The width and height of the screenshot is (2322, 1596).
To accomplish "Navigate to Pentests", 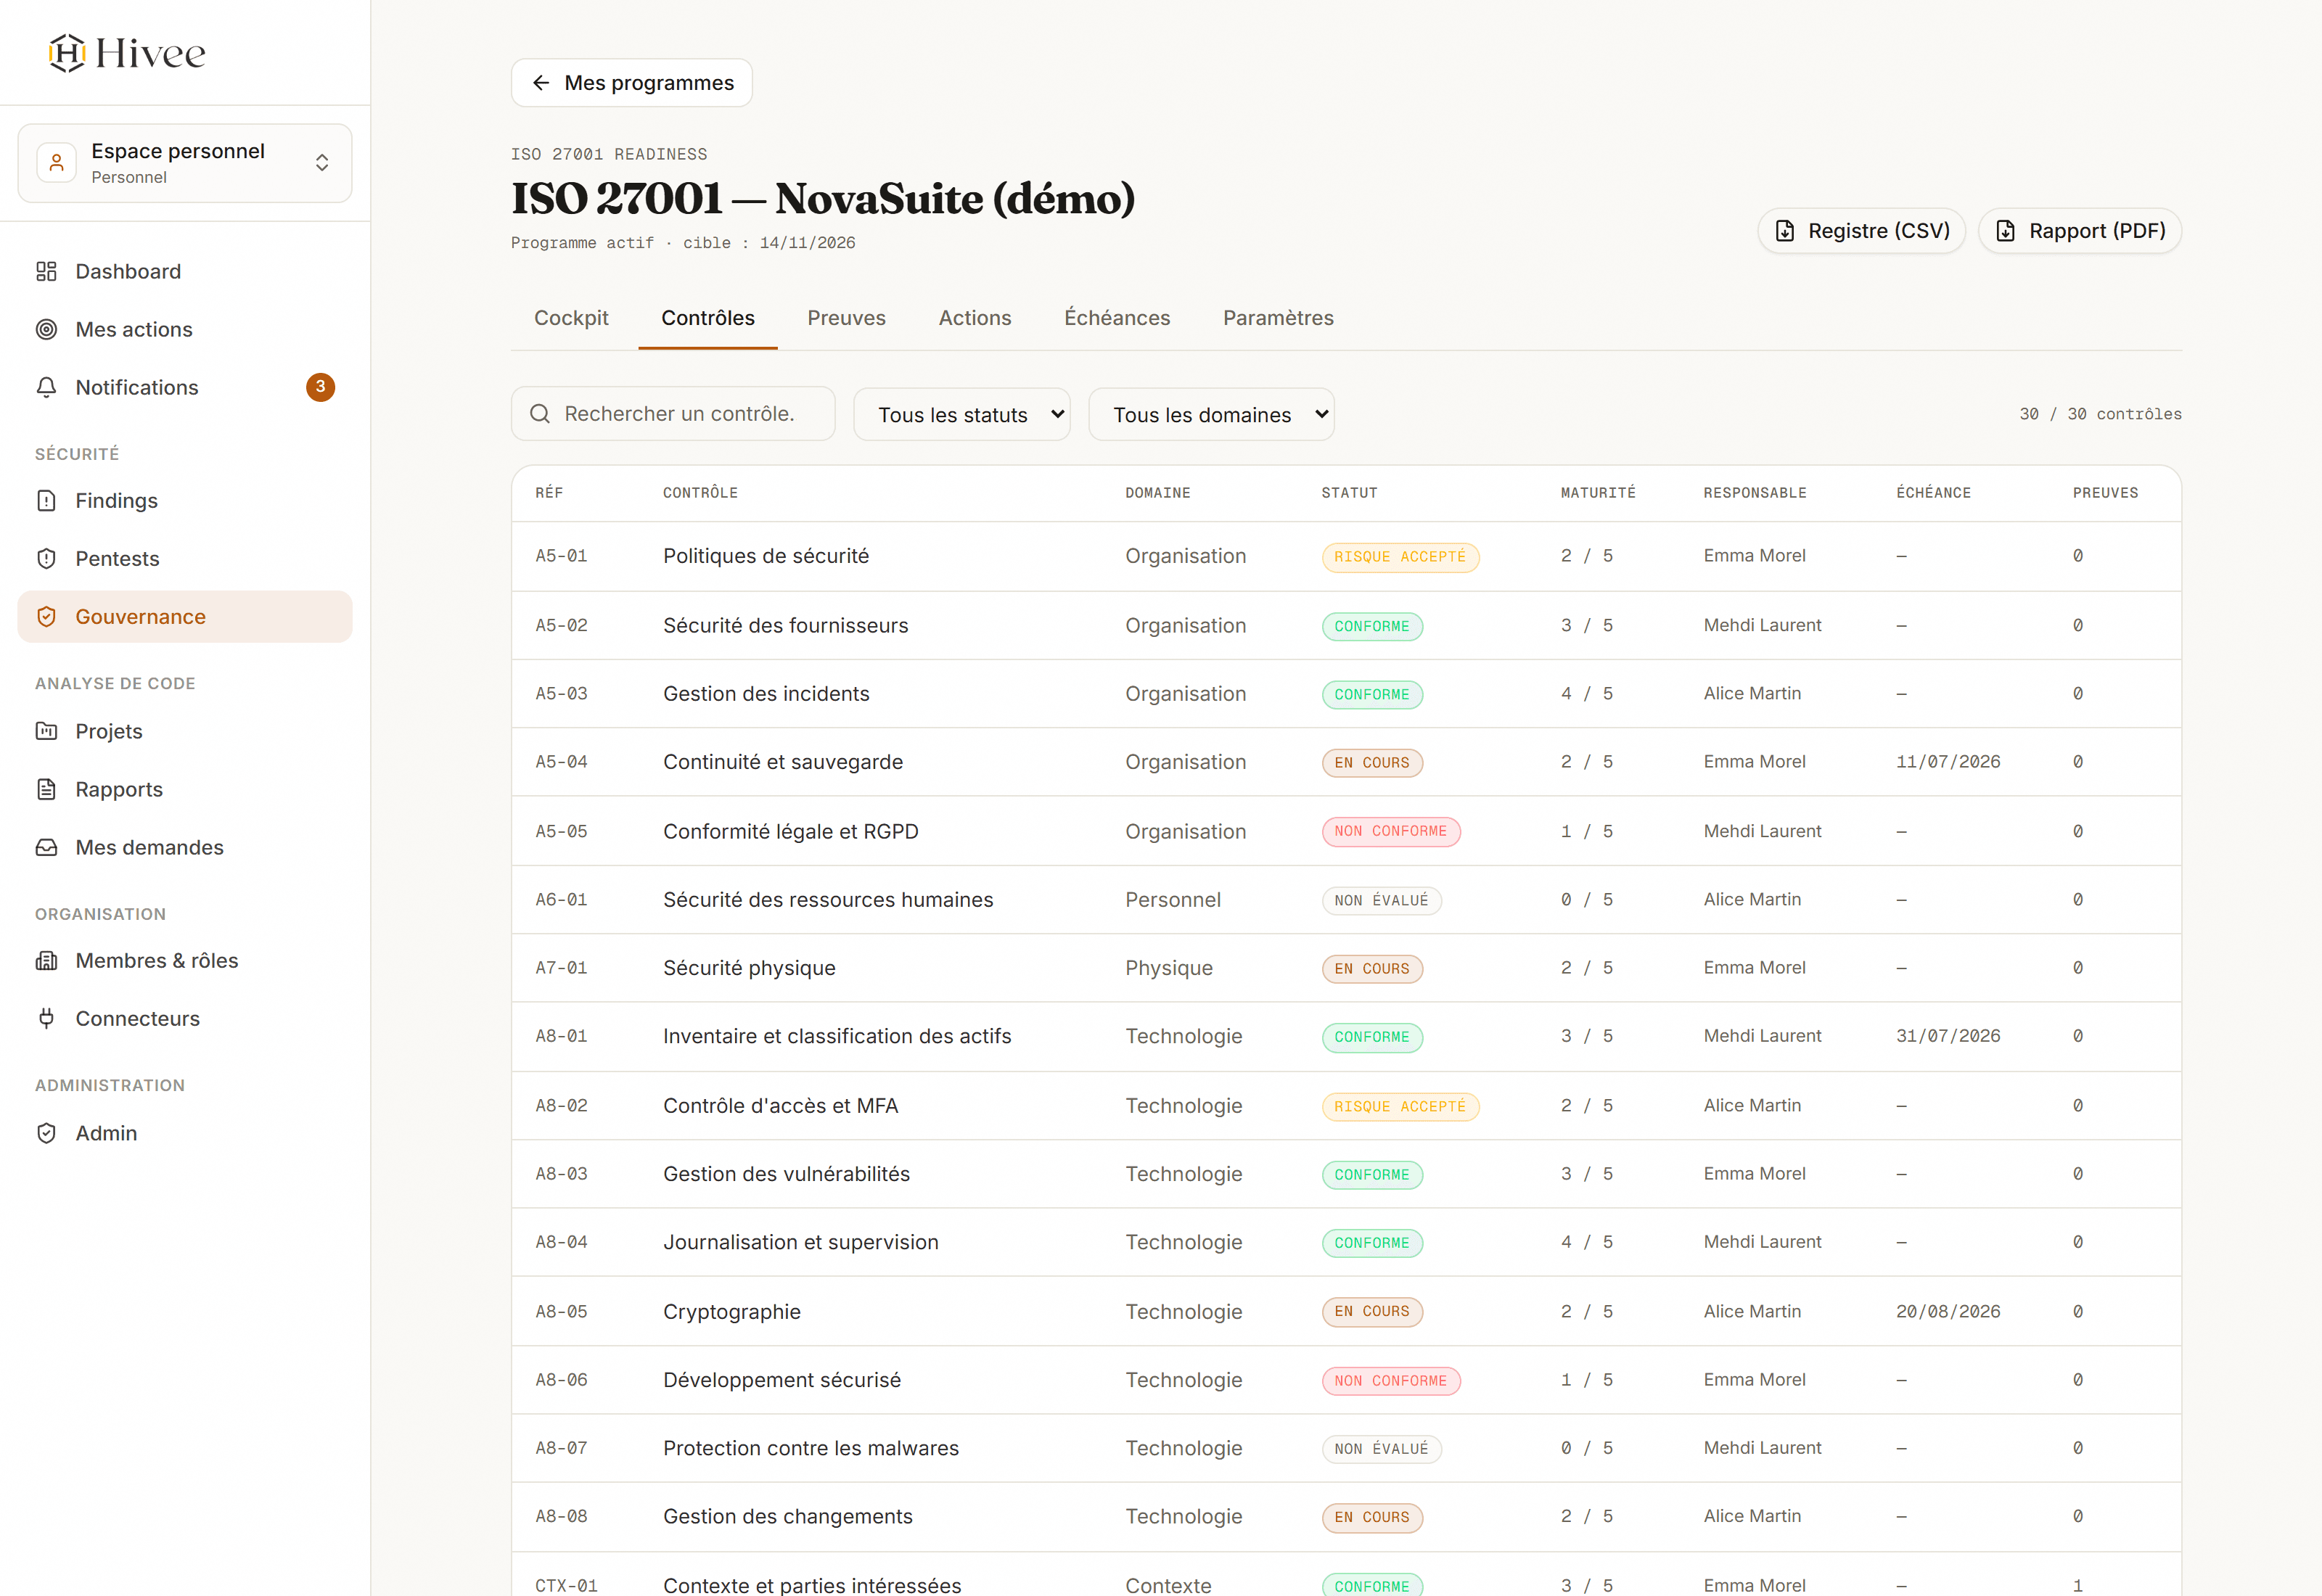I will point(185,558).
